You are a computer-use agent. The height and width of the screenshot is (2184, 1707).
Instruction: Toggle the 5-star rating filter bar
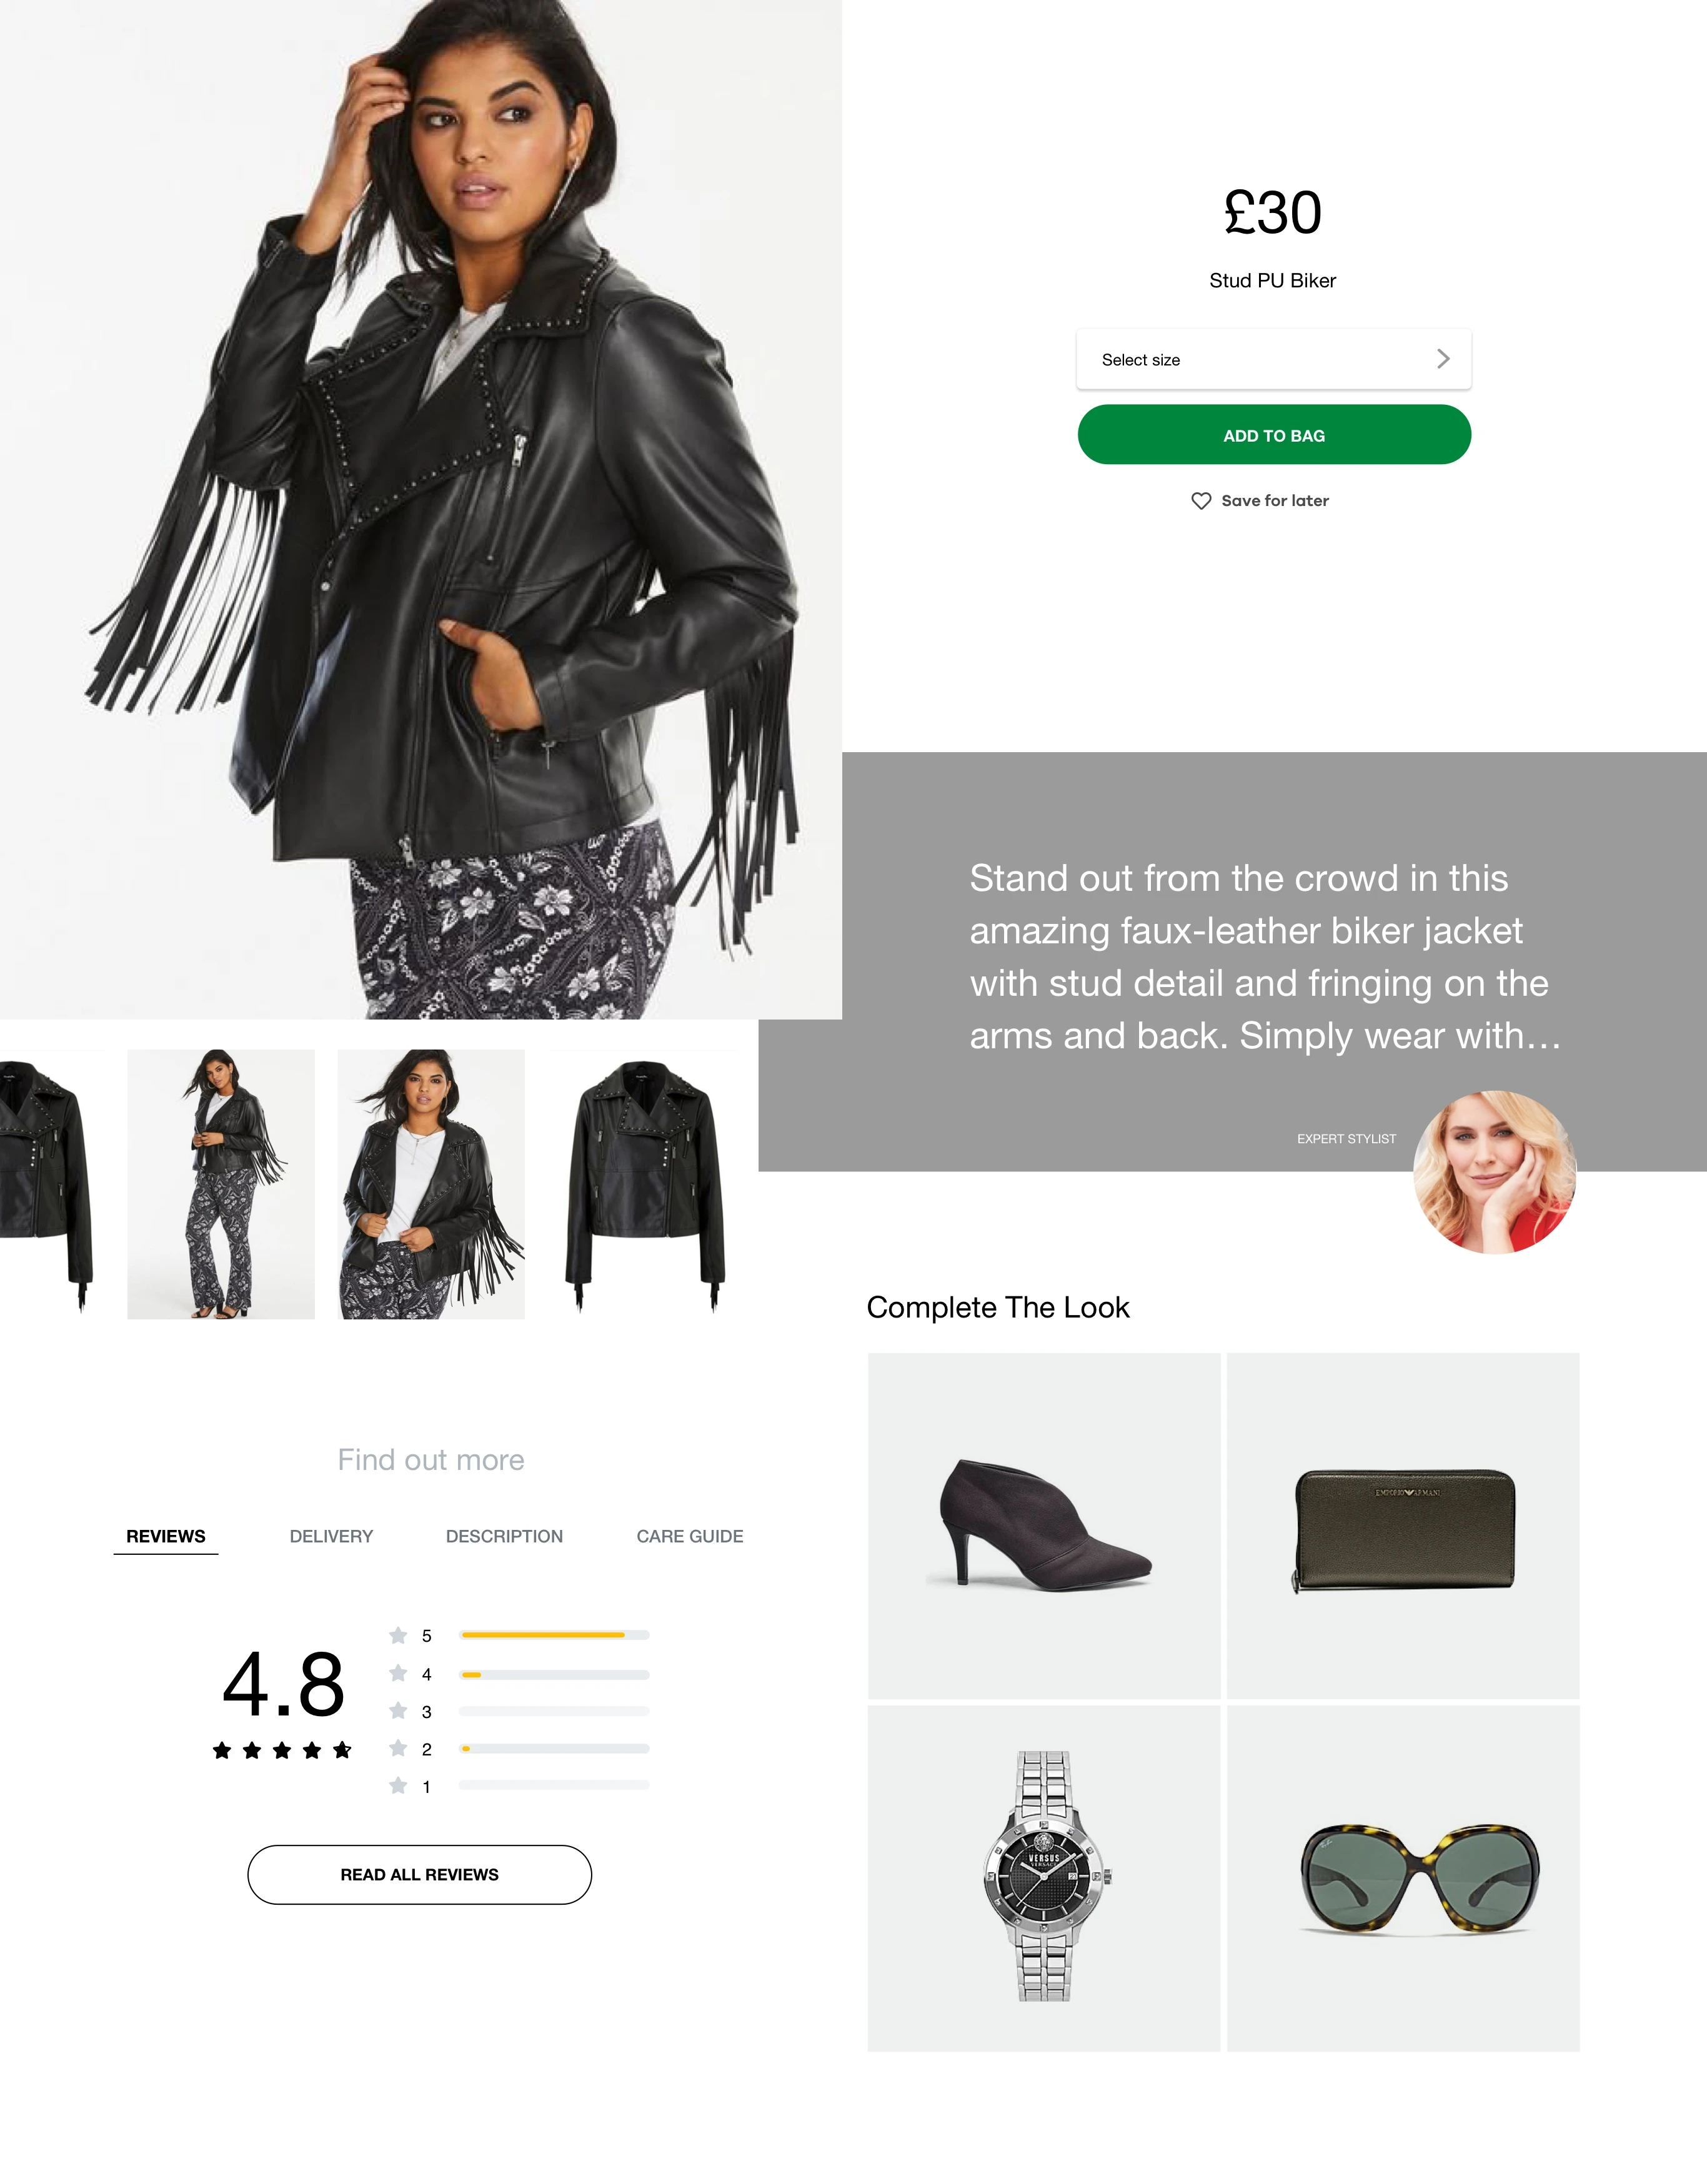[x=555, y=1632]
